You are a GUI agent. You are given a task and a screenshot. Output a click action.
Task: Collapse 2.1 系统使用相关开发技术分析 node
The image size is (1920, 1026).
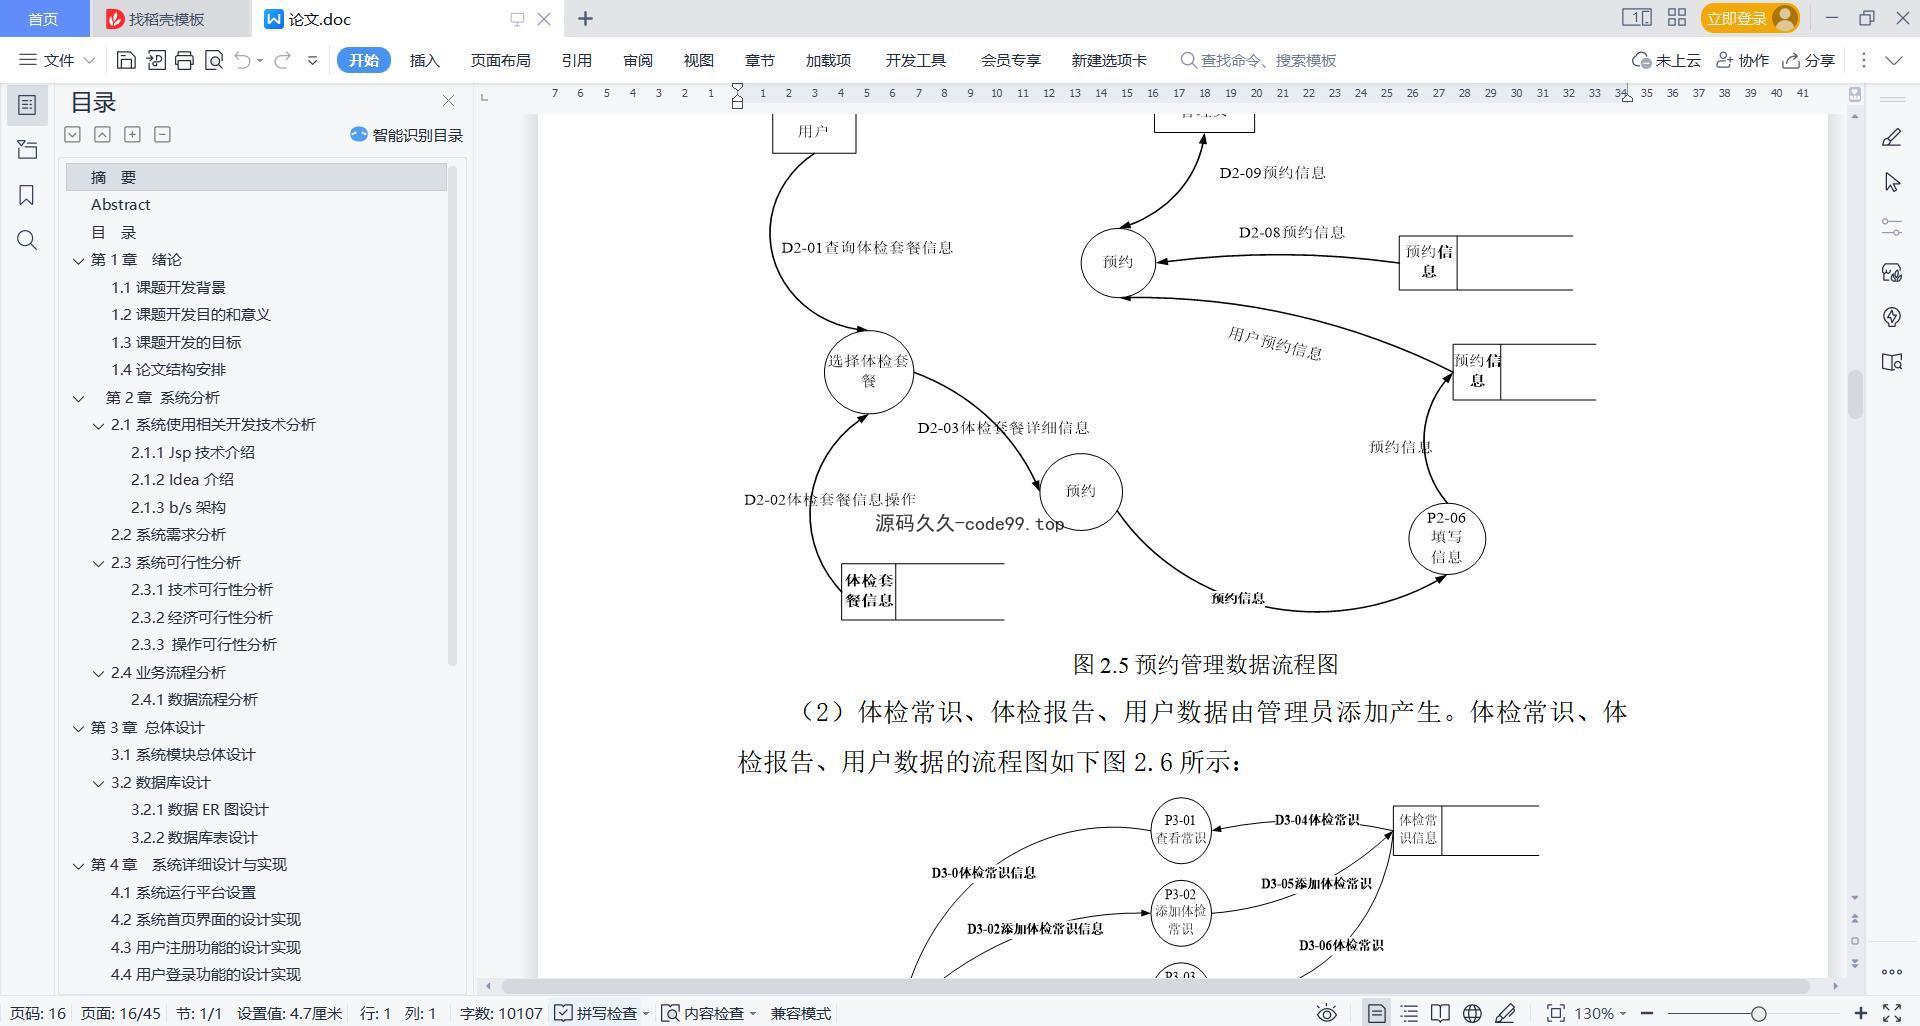point(98,425)
